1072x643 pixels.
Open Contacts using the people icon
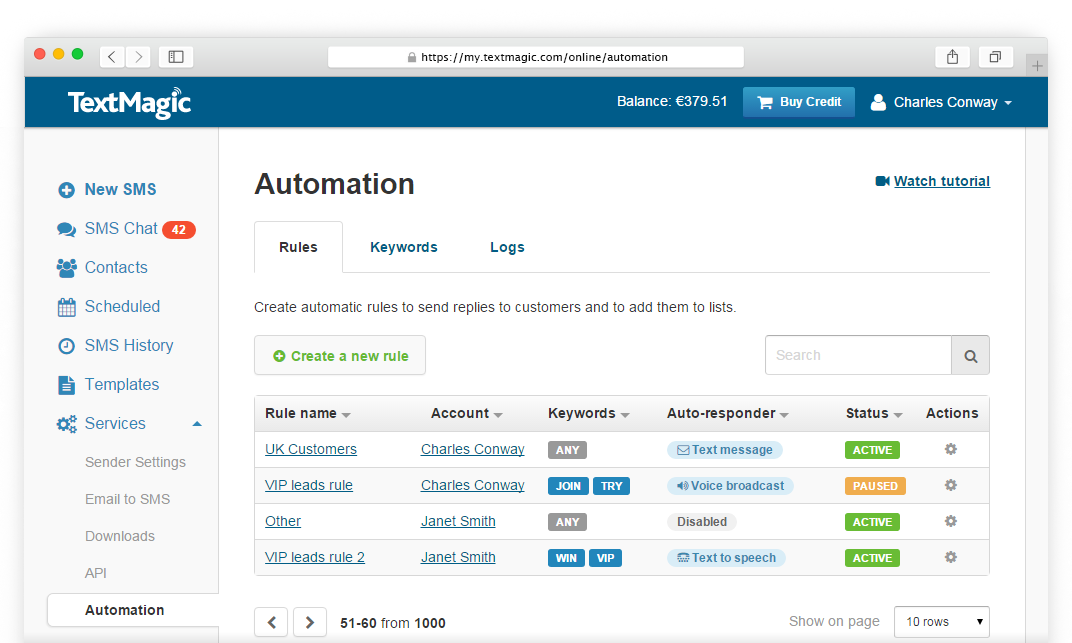pyautogui.click(x=66, y=267)
